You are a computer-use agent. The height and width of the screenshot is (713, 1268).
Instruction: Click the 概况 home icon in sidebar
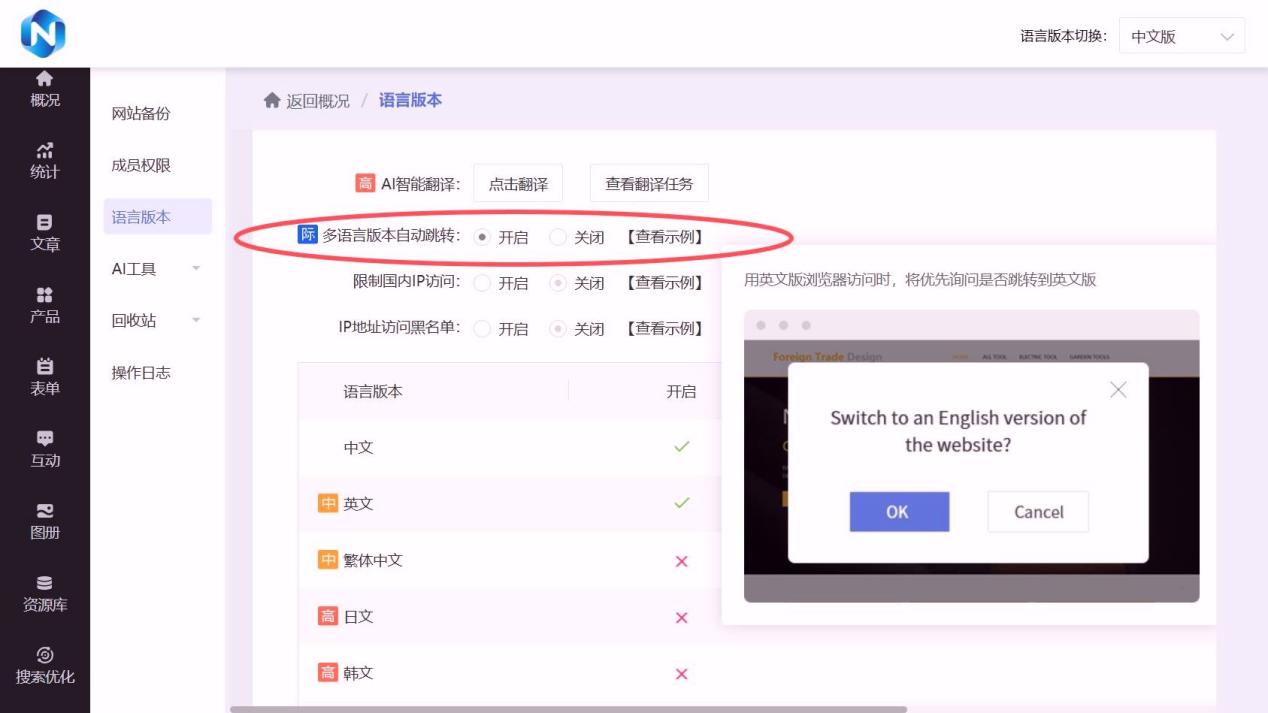coord(44,79)
